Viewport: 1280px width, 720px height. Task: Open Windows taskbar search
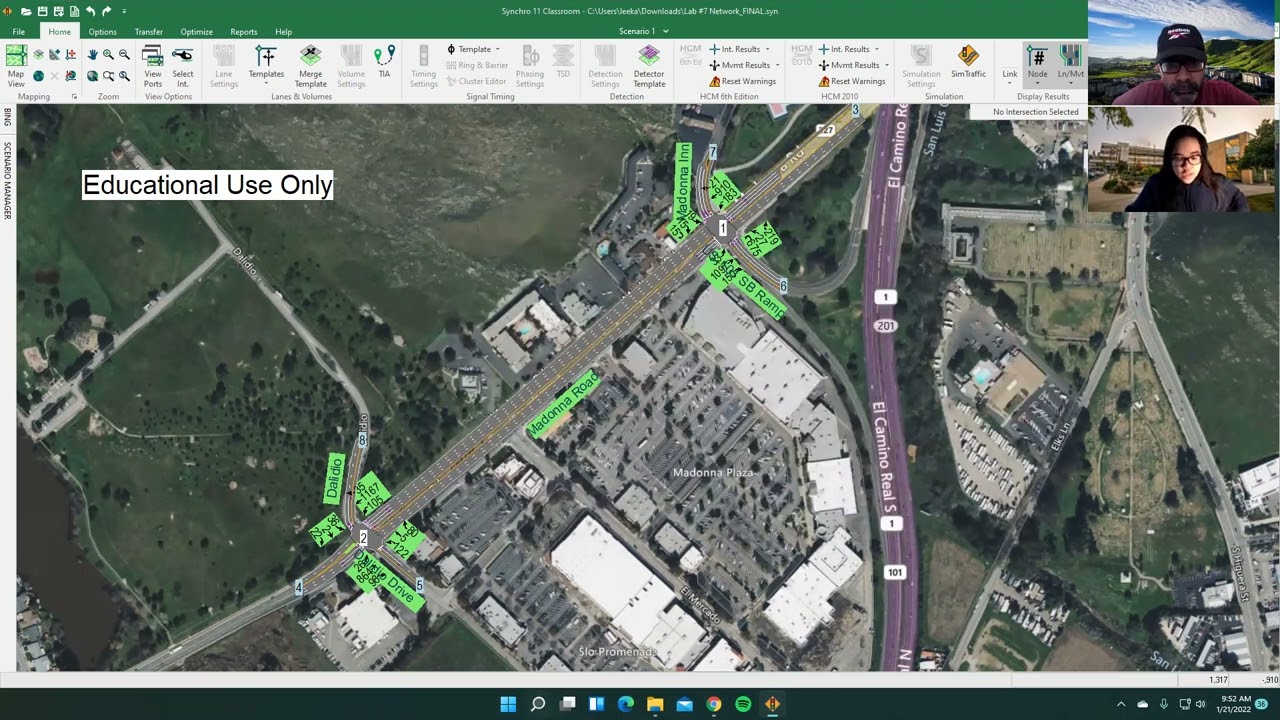click(538, 704)
